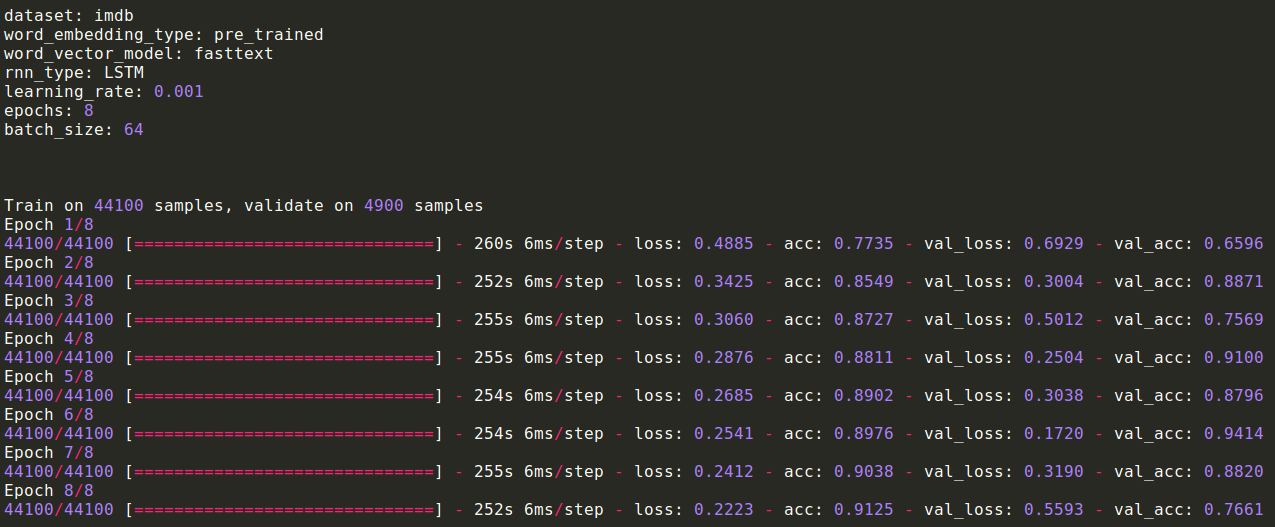Click loss value 0.3060
This screenshot has width=1275, height=527.
[724, 319]
